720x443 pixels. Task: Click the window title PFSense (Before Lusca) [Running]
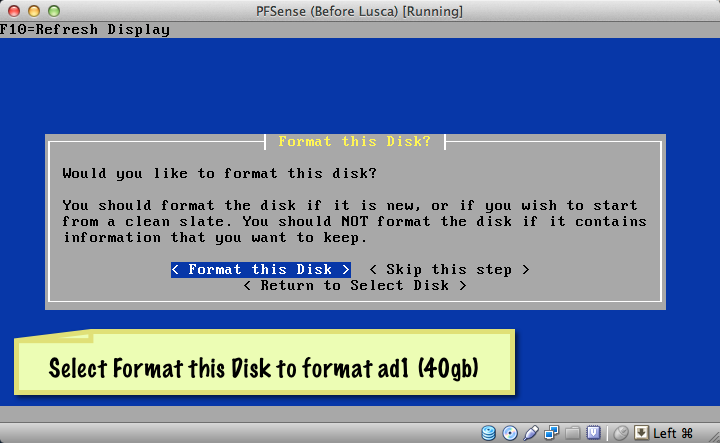point(360,11)
